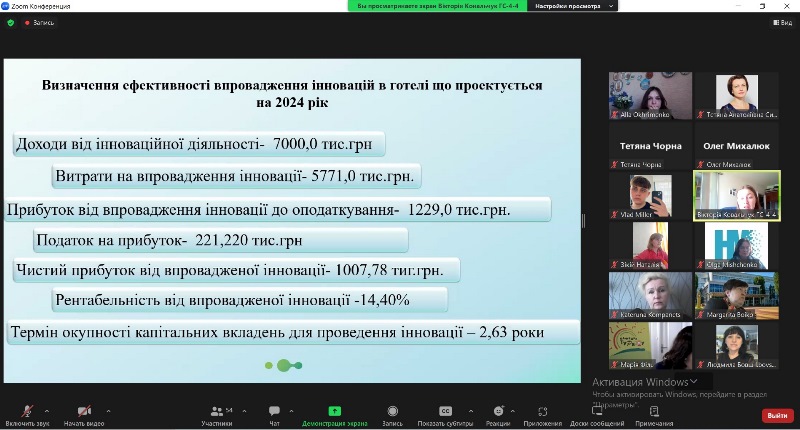Show subtitles with Показать субтитры icon
800x430 pixels.
(445, 411)
